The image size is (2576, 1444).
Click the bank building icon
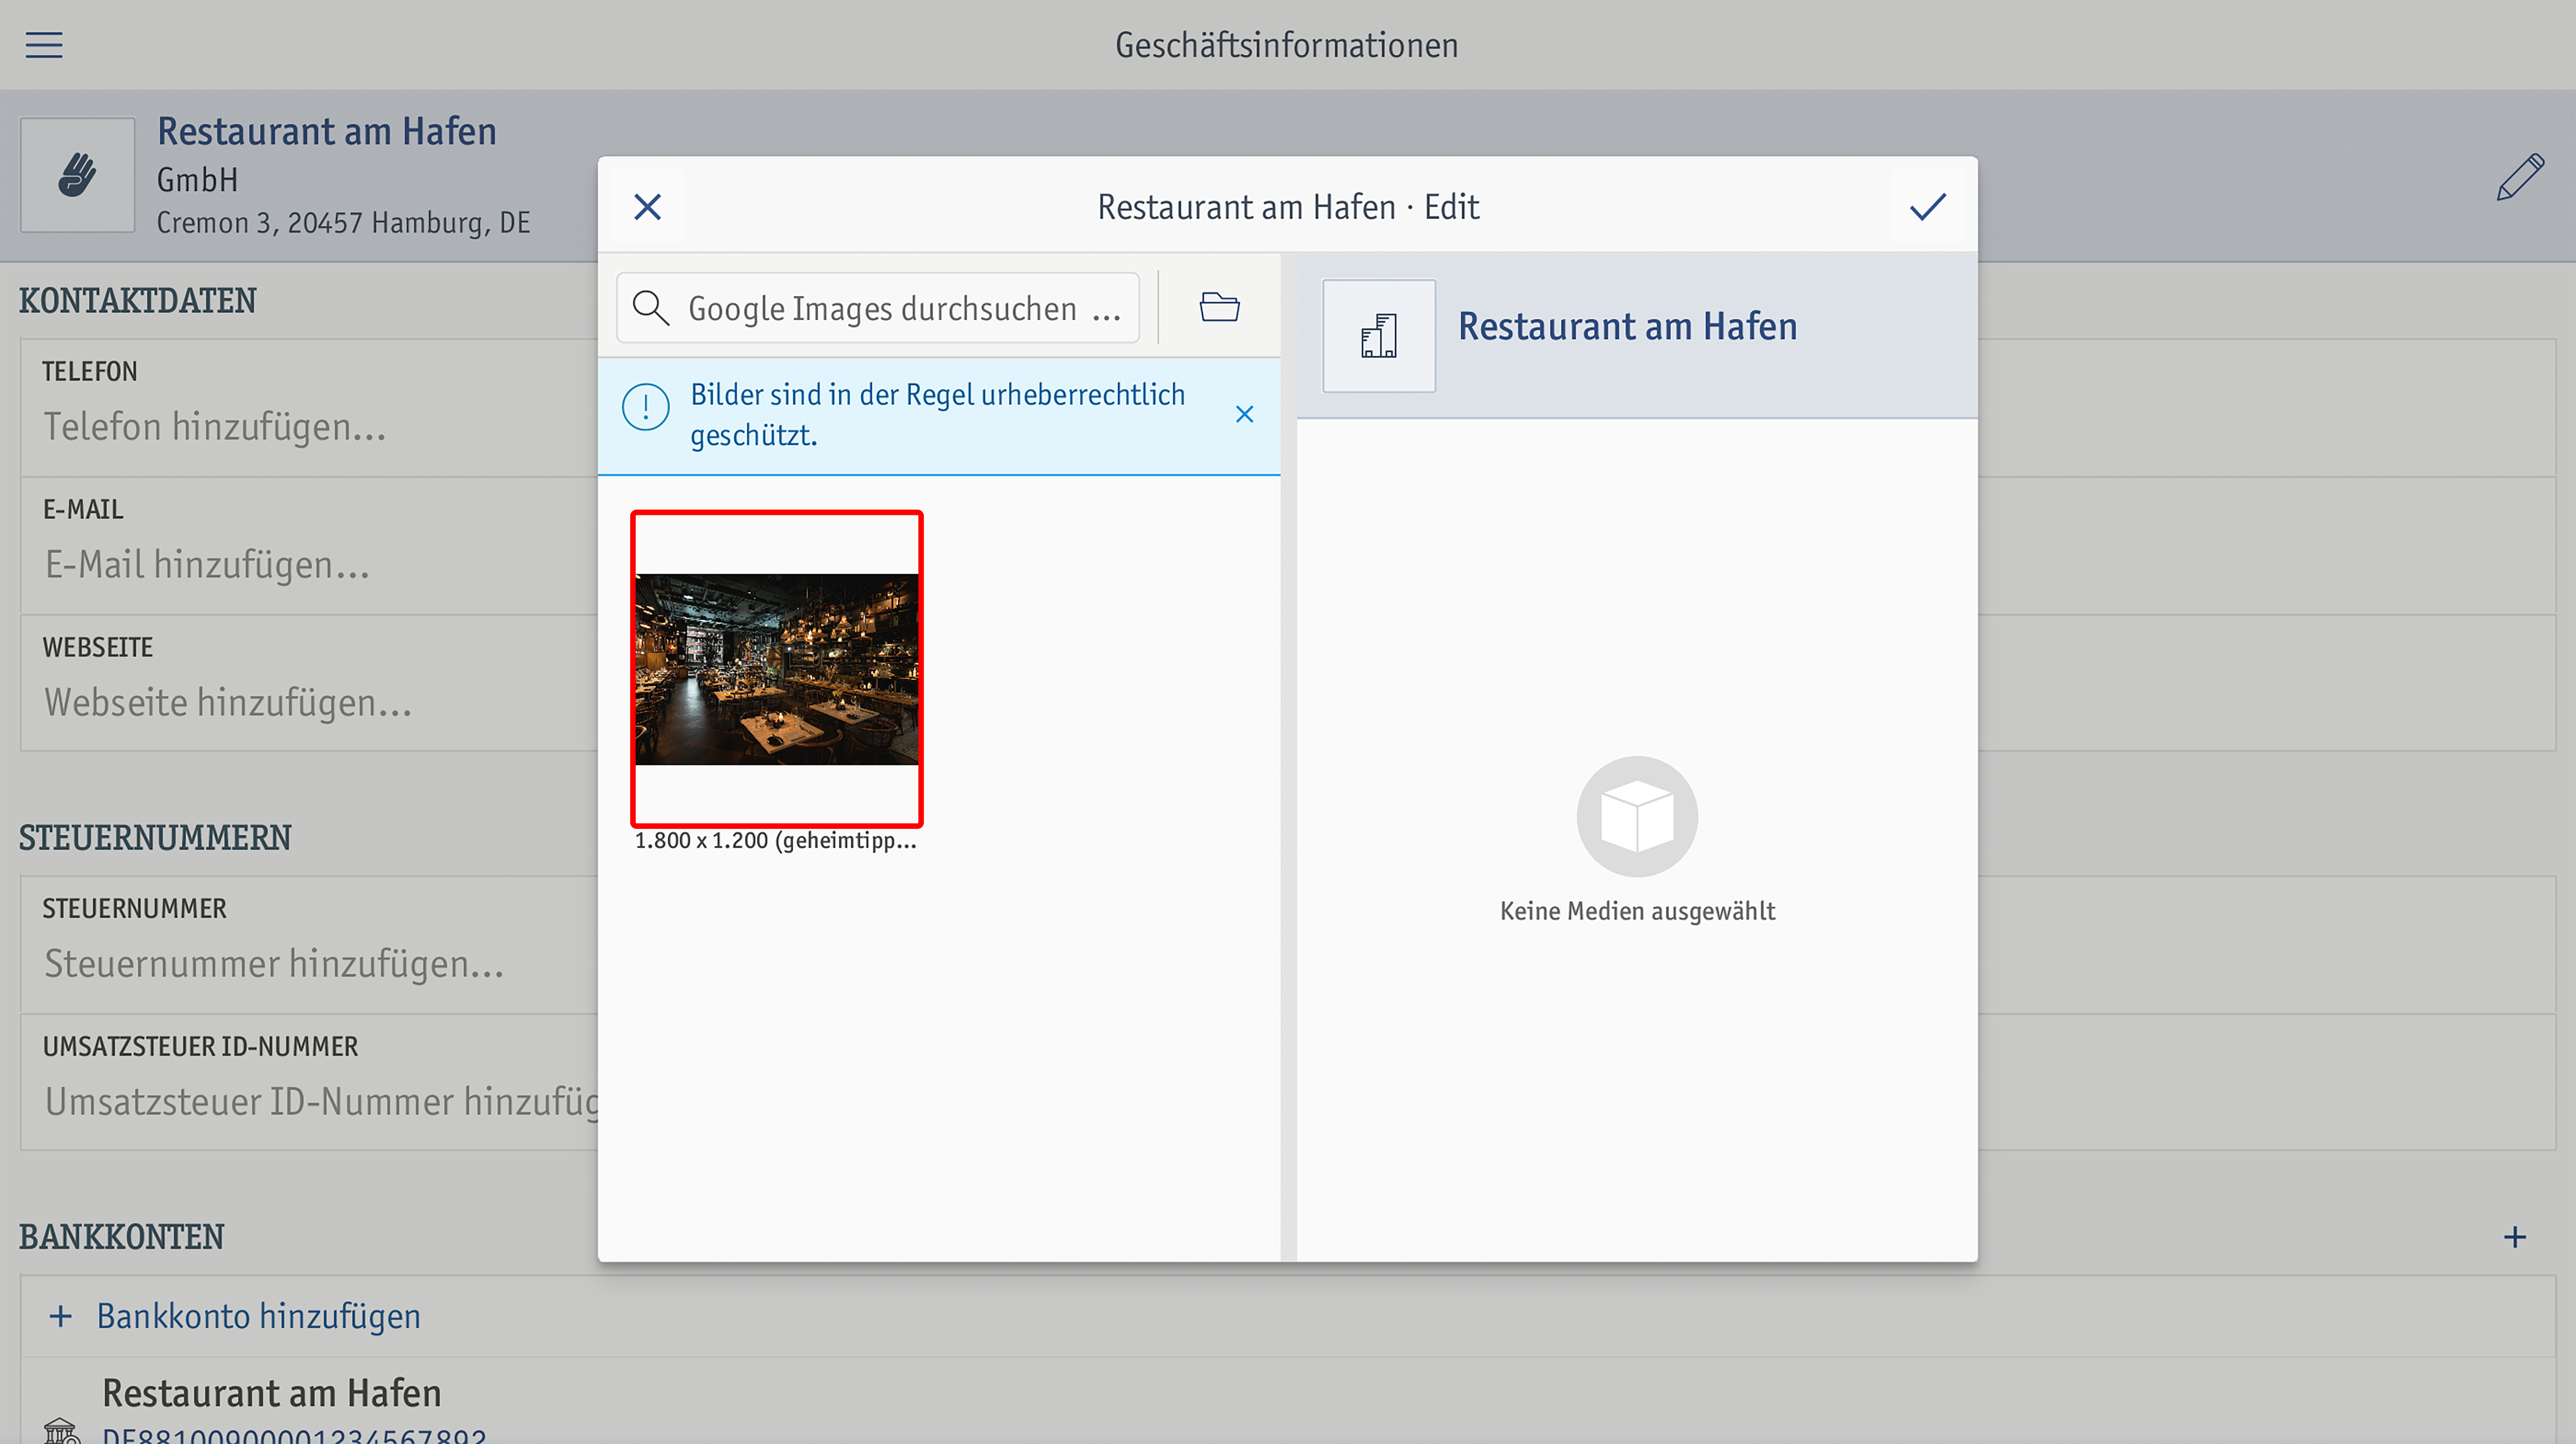click(62, 1431)
